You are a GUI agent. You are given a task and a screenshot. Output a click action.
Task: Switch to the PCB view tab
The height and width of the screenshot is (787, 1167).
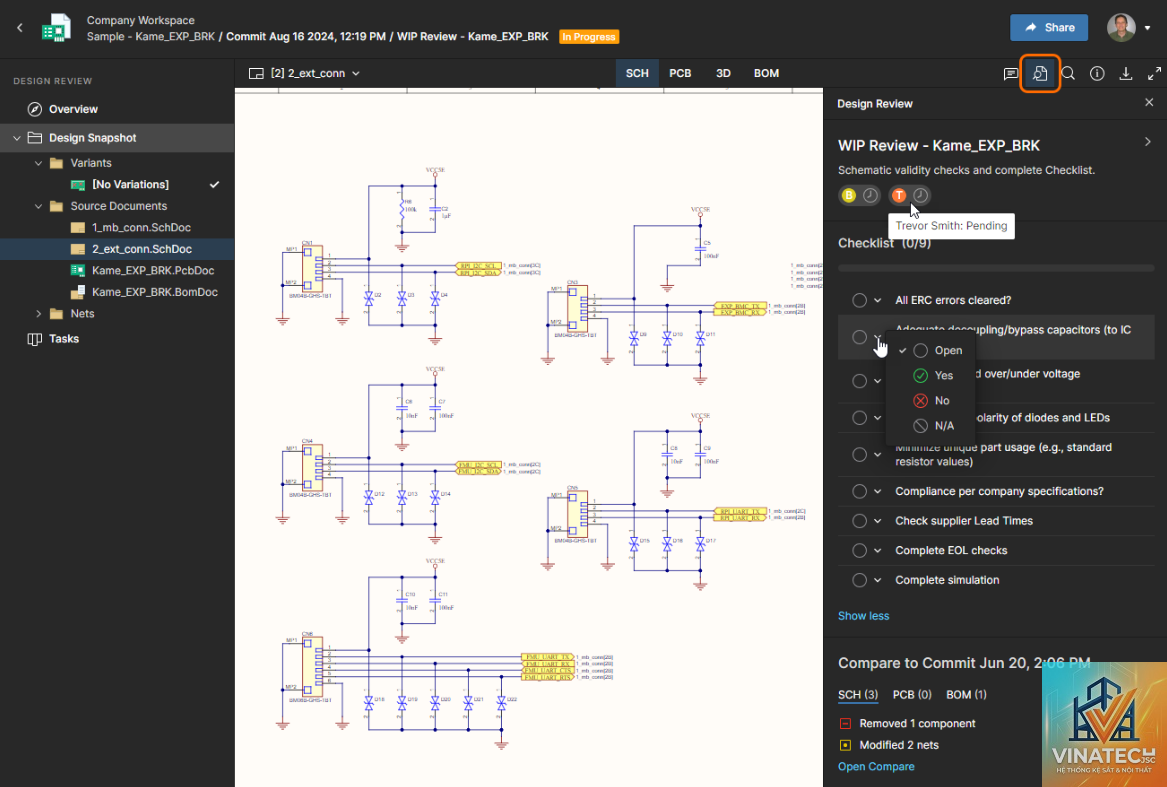[x=680, y=73]
